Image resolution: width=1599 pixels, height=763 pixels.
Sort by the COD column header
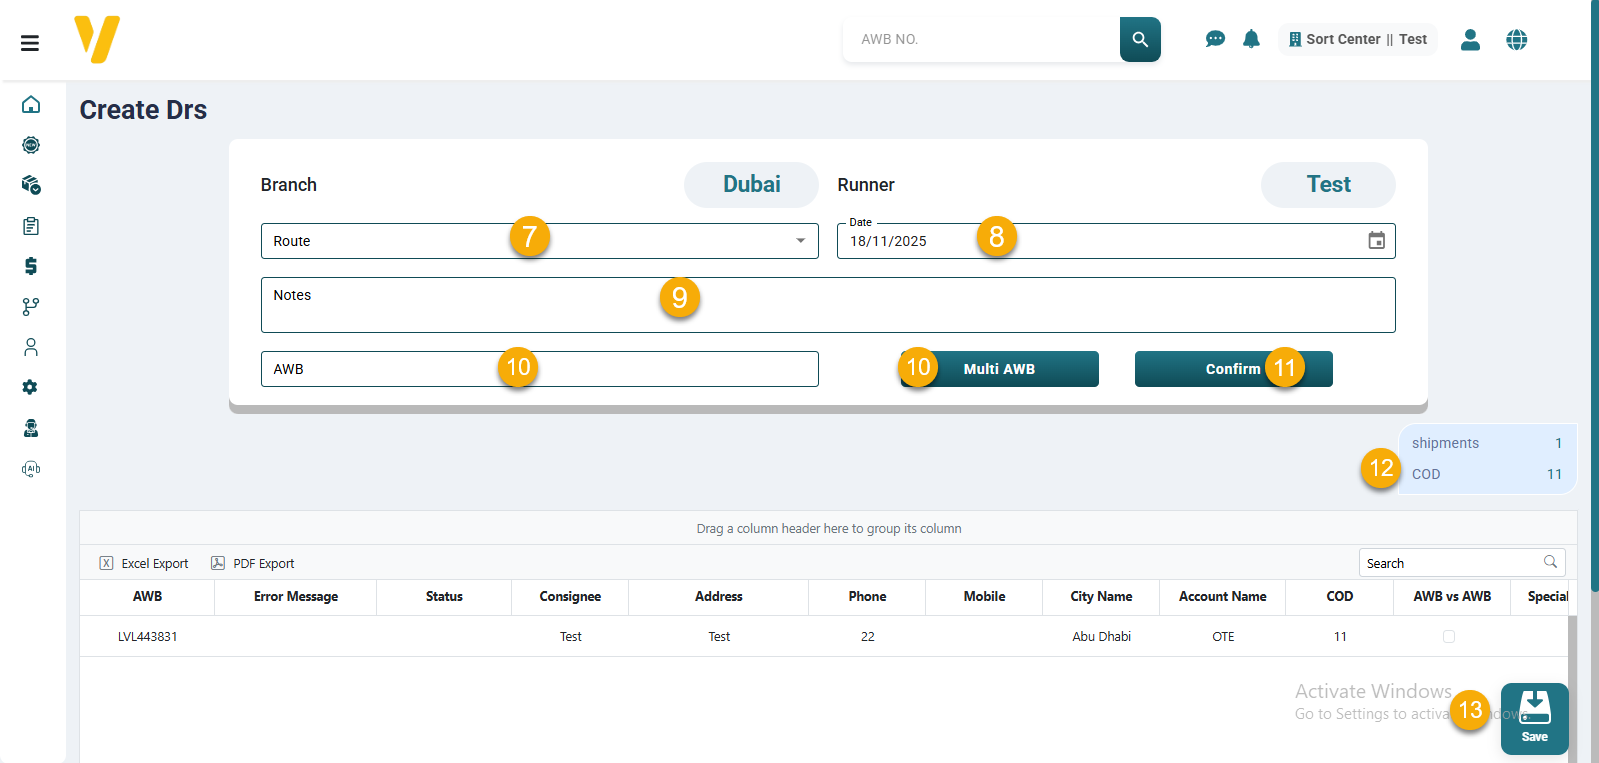(1339, 597)
